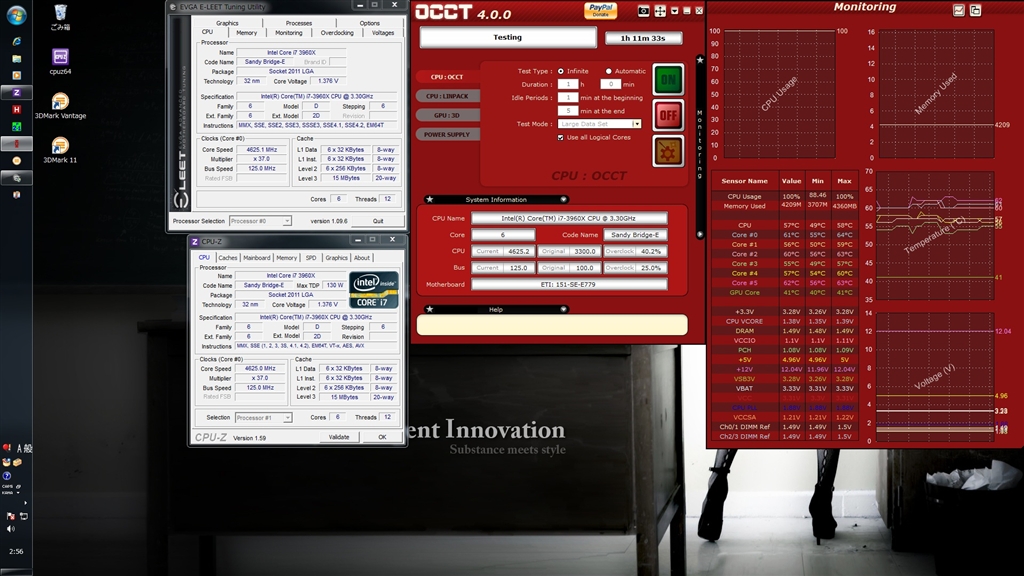Select the 3DMark 11 desktop shortcut
Image resolution: width=1024 pixels, height=576 pixels.
pyautogui.click(x=60, y=150)
